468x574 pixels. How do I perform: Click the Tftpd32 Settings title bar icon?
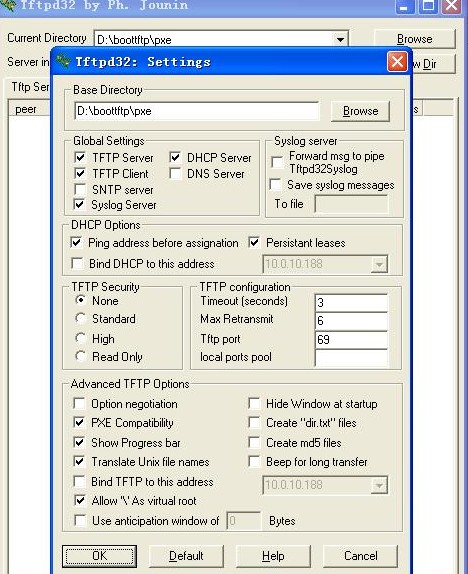pyautogui.click(x=63, y=62)
